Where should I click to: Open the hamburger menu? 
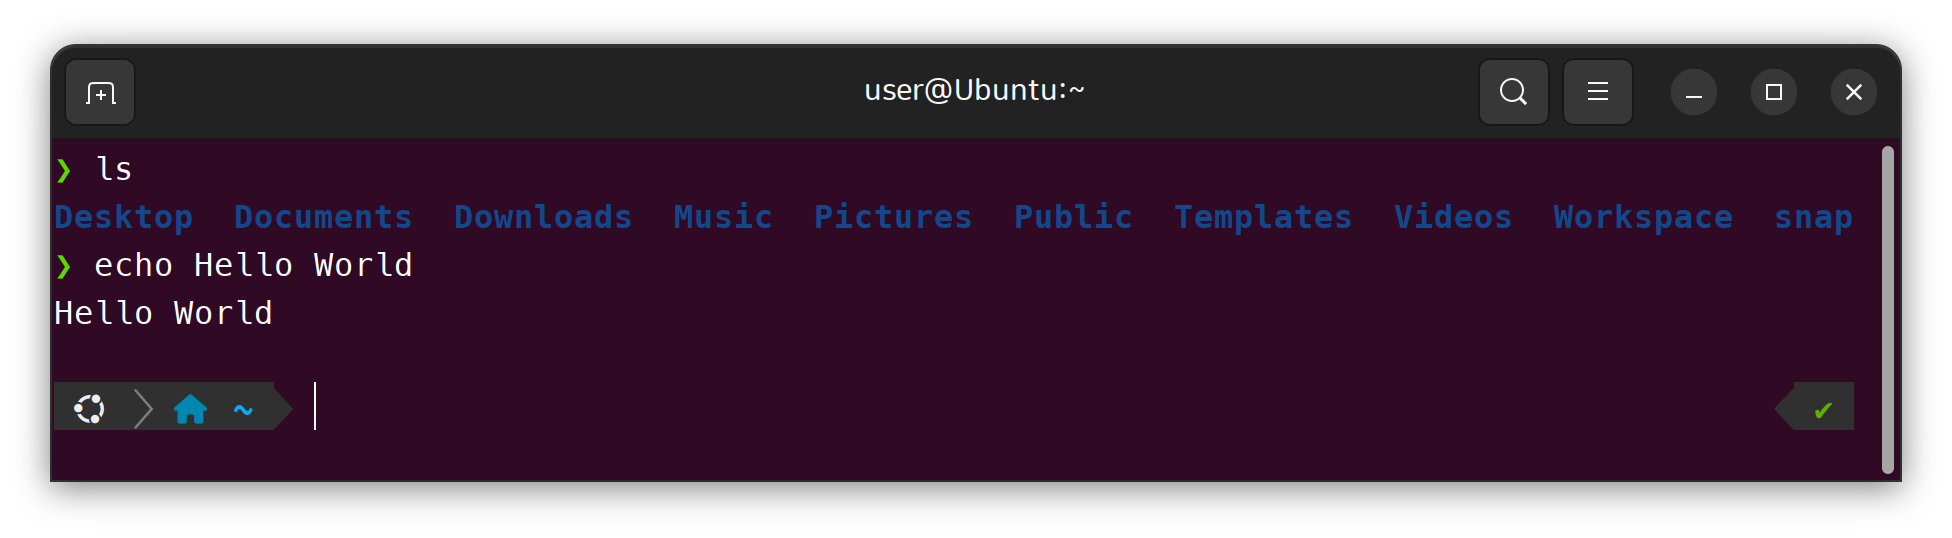click(x=1597, y=92)
